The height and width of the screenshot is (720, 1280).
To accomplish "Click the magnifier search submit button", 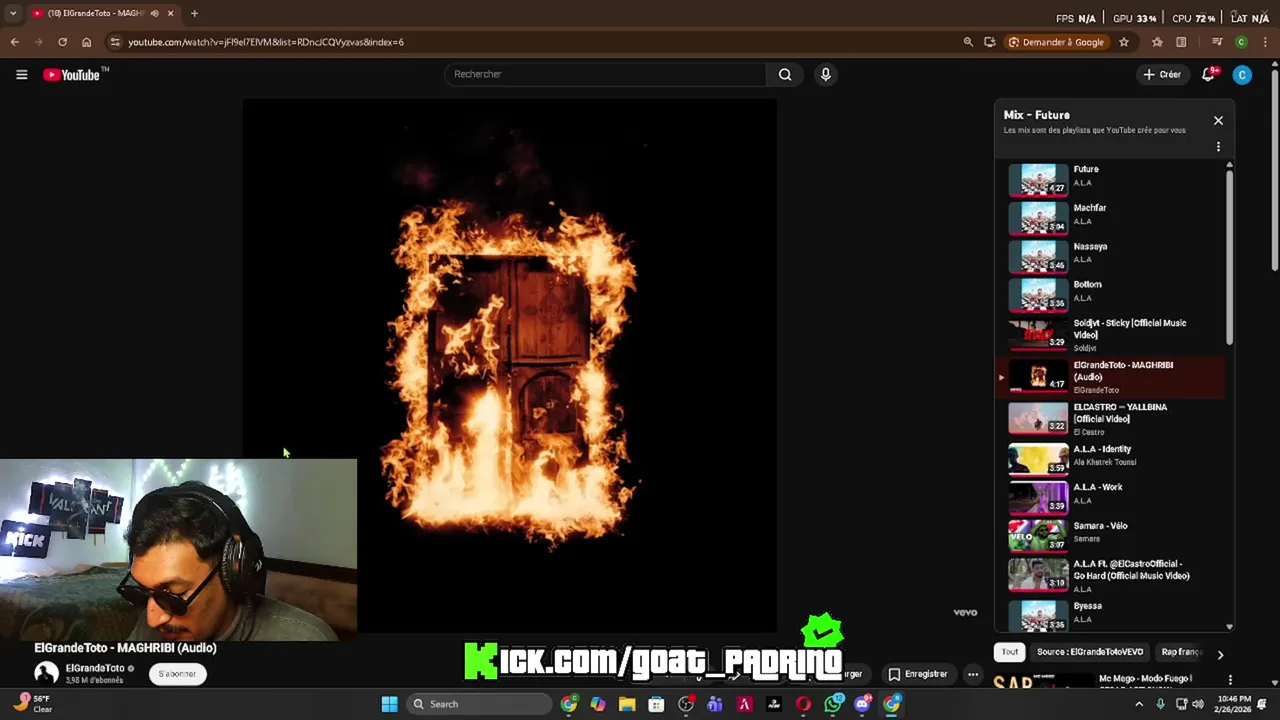I will tap(785, 74).
